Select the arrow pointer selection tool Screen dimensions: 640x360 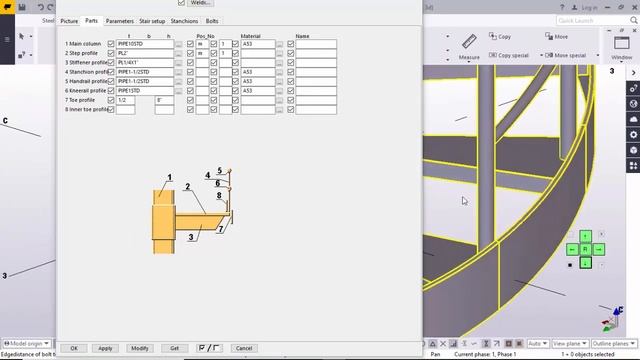click(x=22, y=36)
